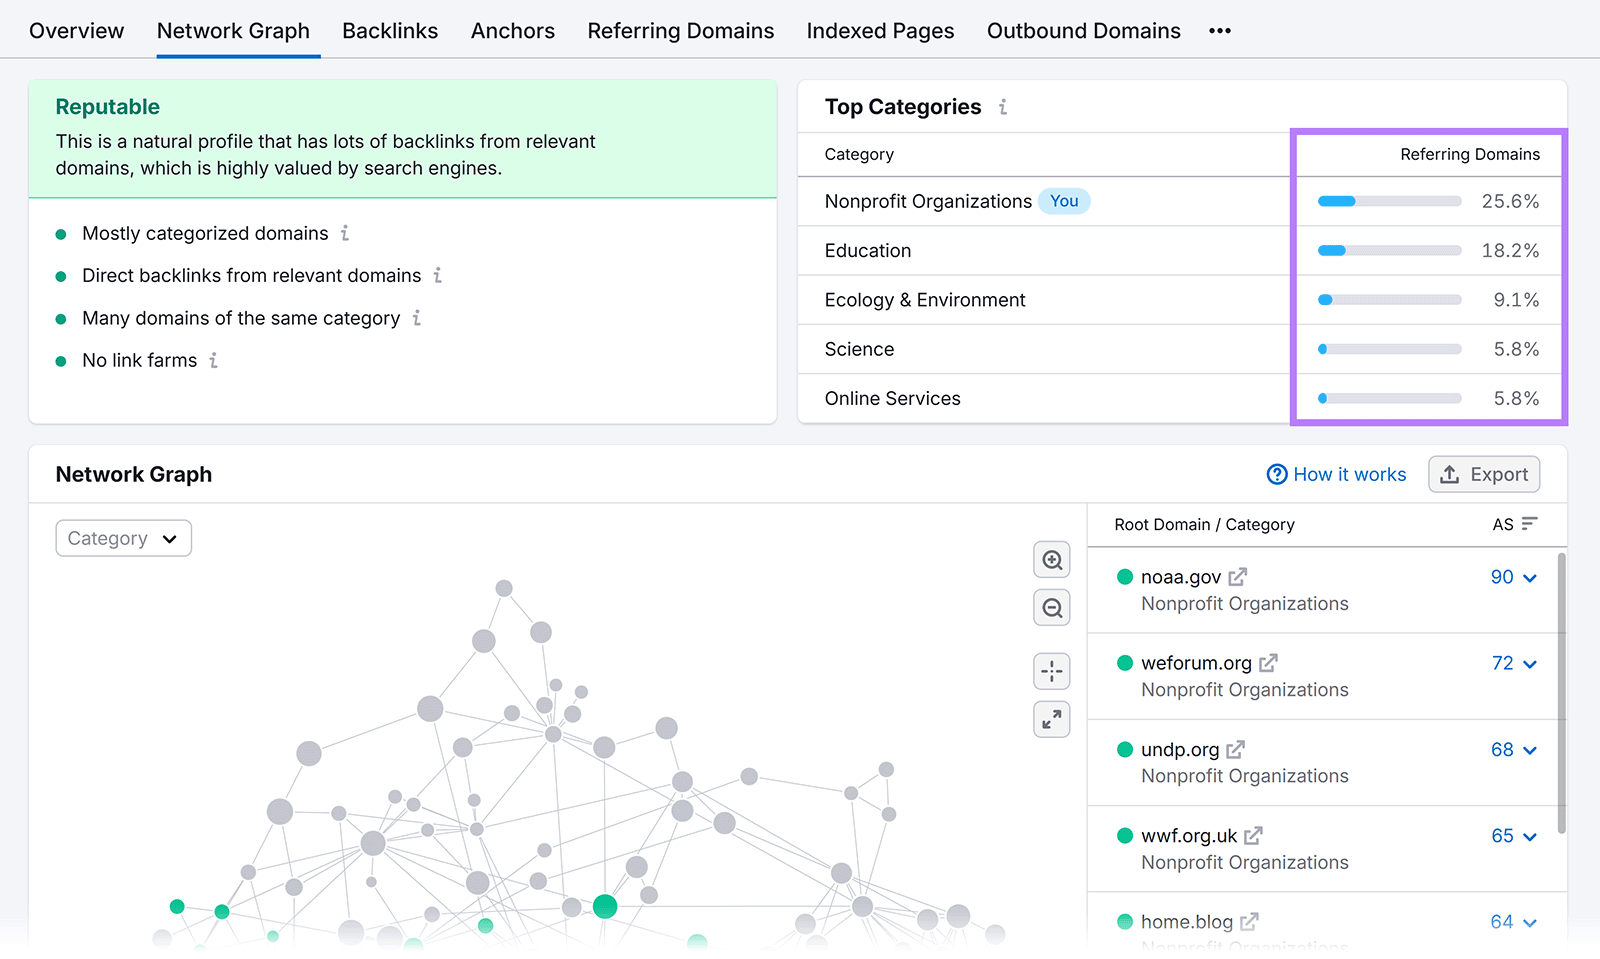
Task: Open the overflow menu in the tab bar
Action: pyautogui.click(x=1219, y=30)
